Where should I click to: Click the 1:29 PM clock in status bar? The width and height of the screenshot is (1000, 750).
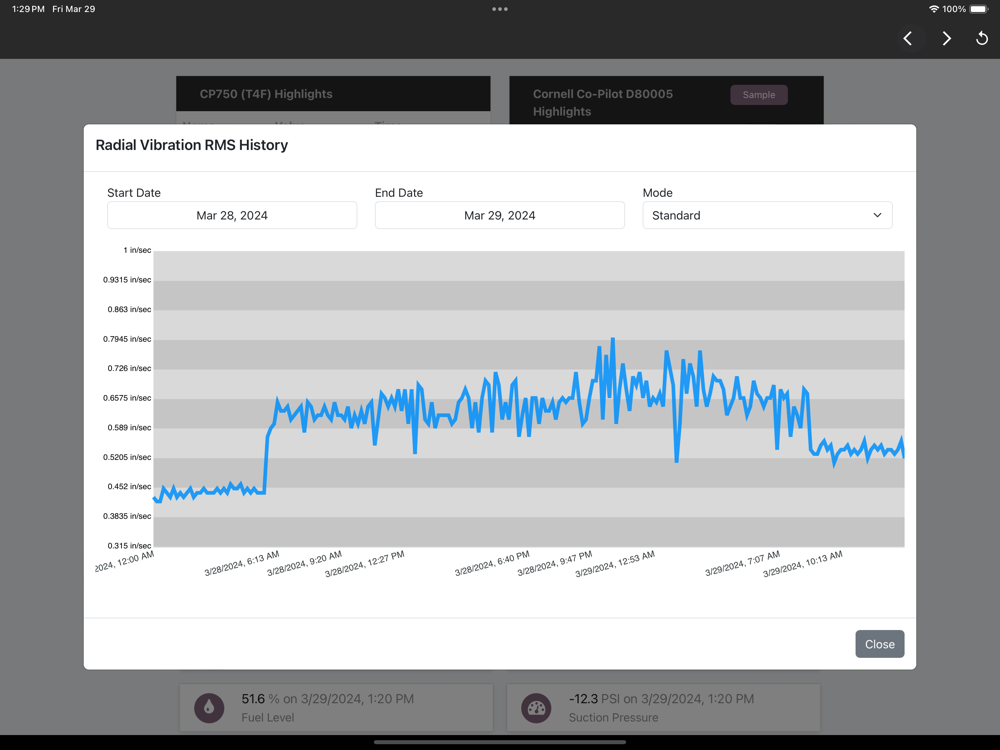28,9
